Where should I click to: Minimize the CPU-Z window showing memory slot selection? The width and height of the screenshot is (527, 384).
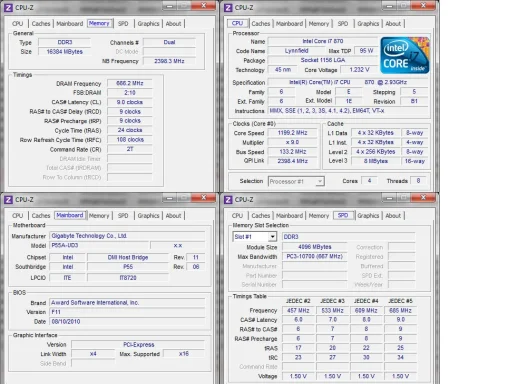(x=390, y=198)
